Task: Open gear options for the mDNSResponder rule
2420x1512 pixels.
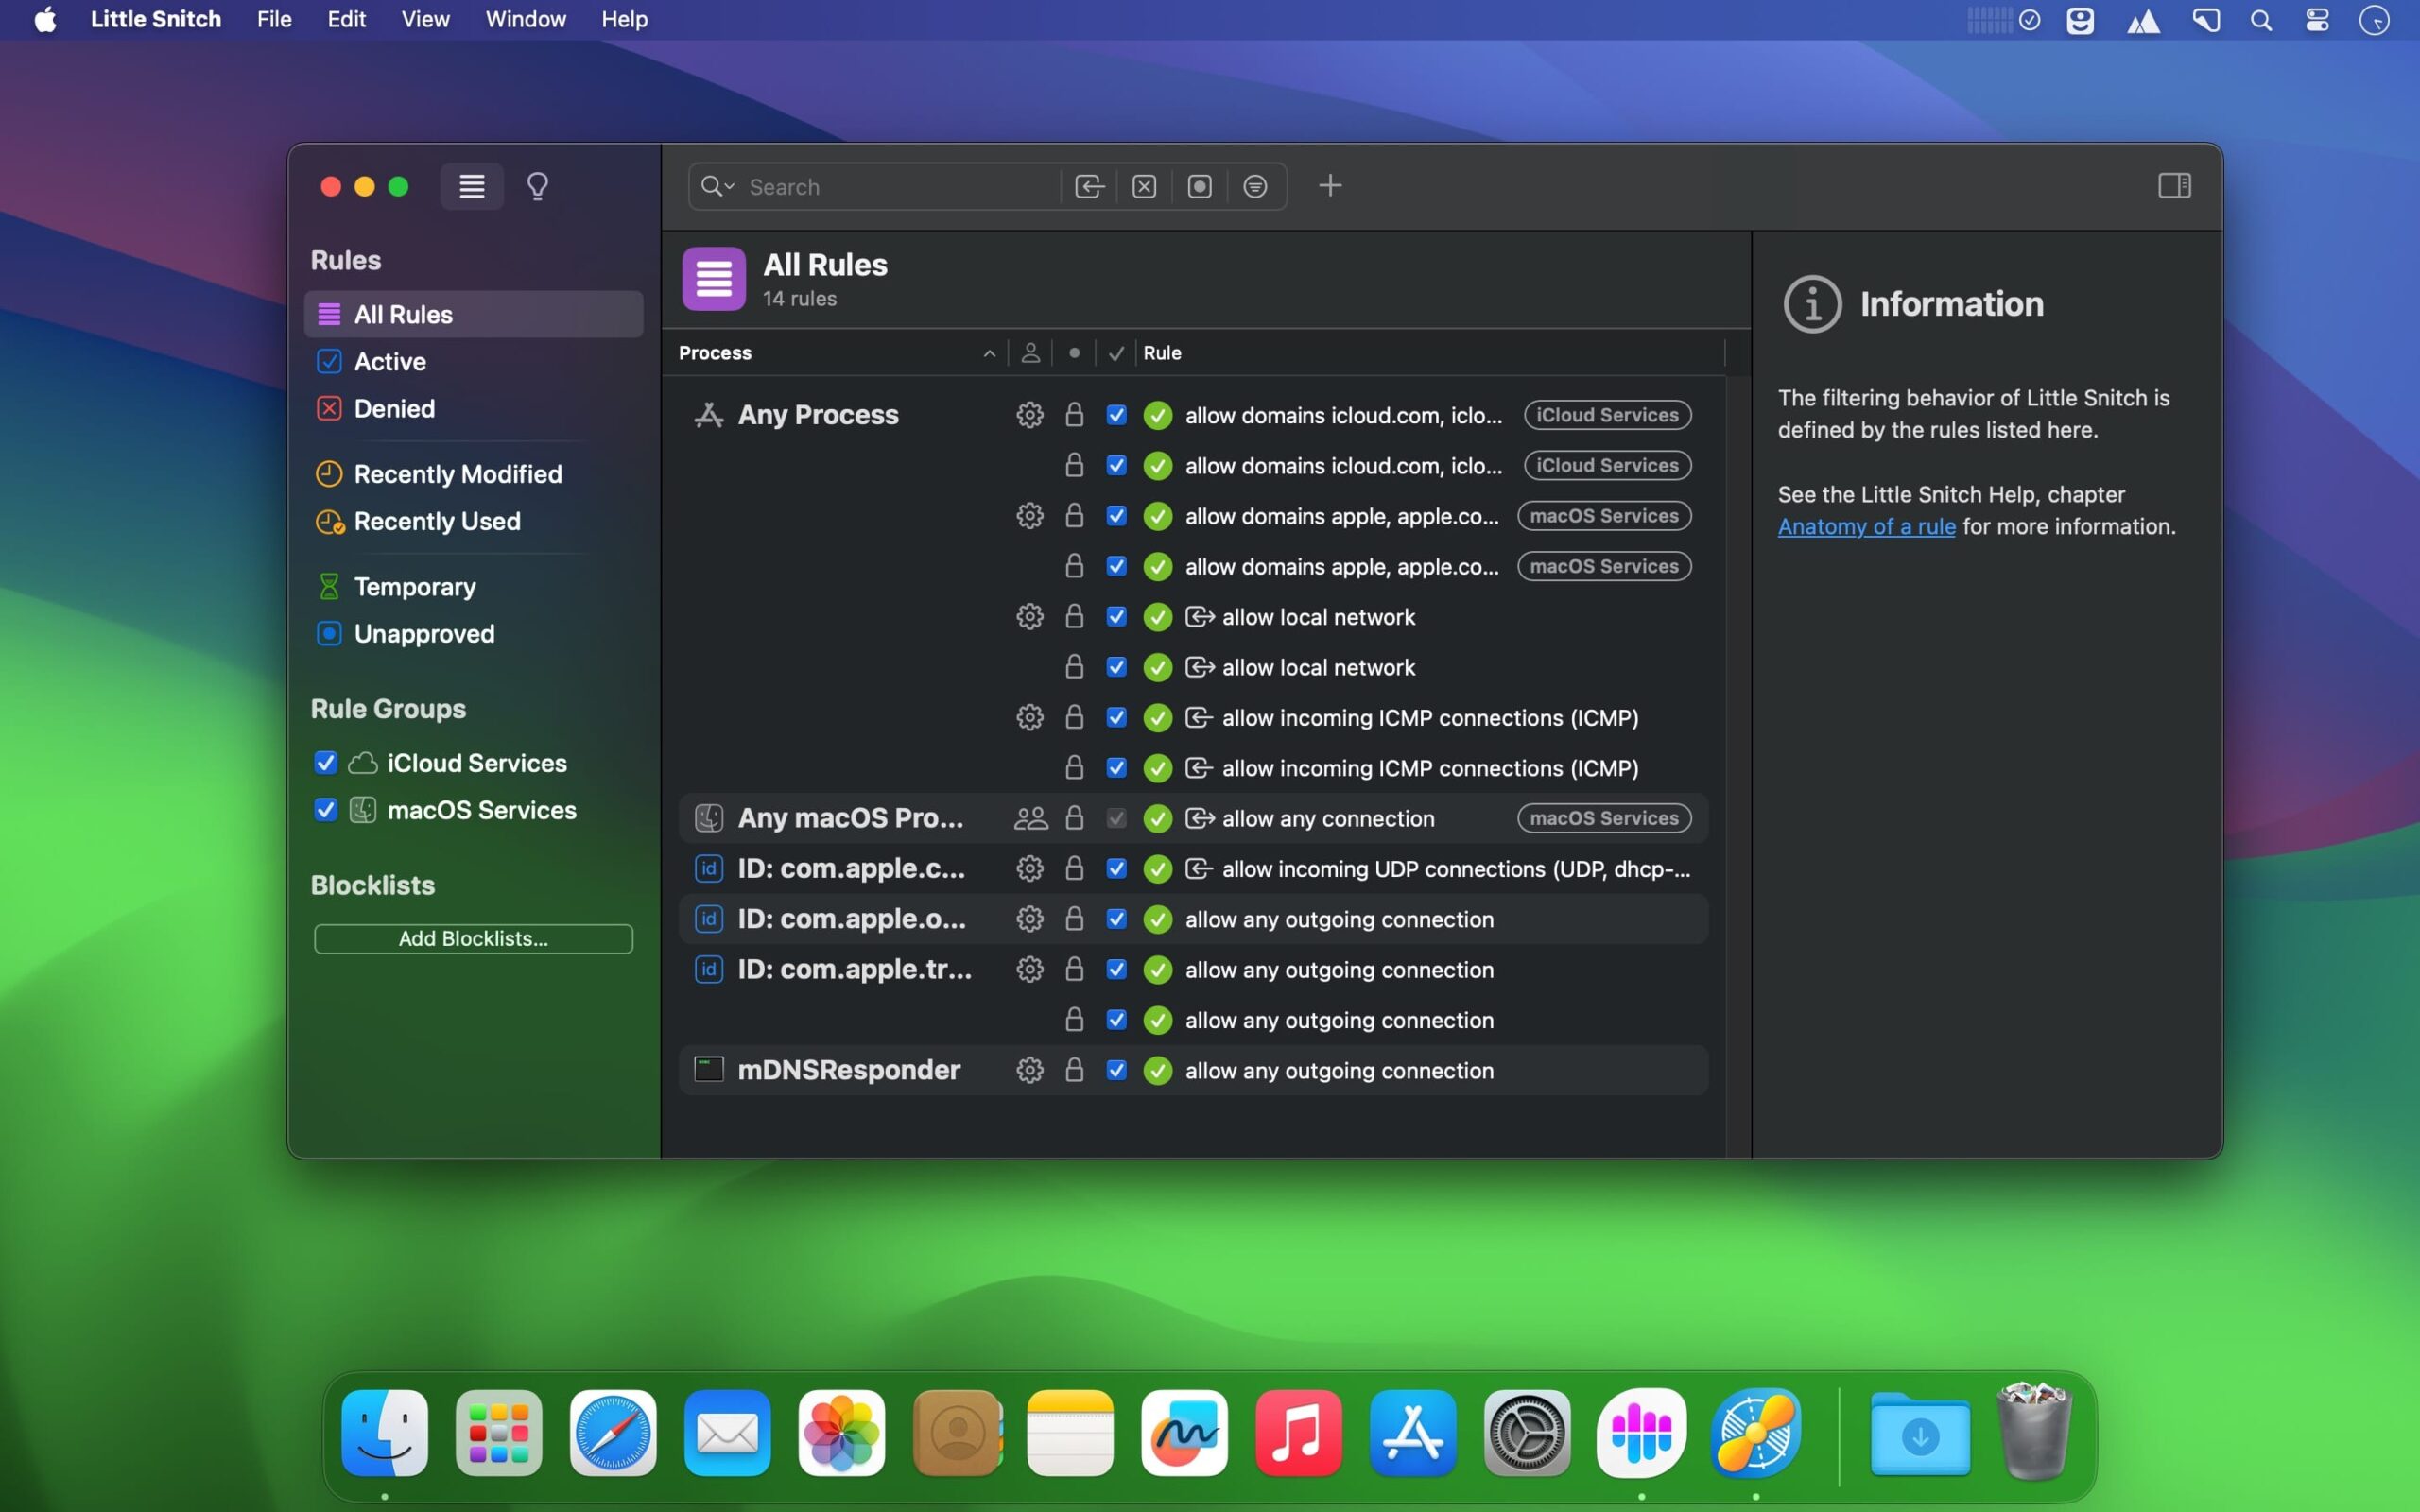Action: tap(1029, 1069)
